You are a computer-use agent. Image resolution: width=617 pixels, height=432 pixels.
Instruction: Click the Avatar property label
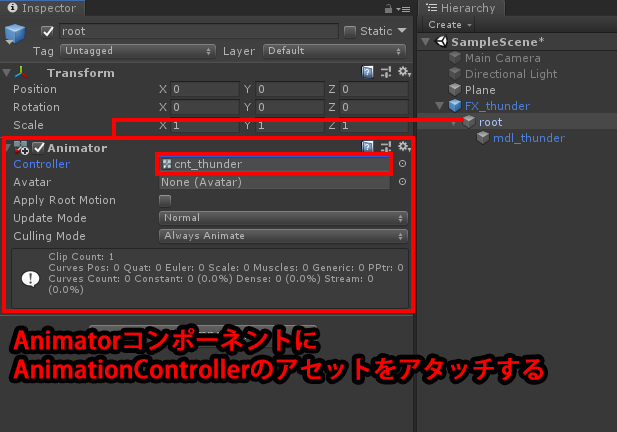[x=32, y=182]
